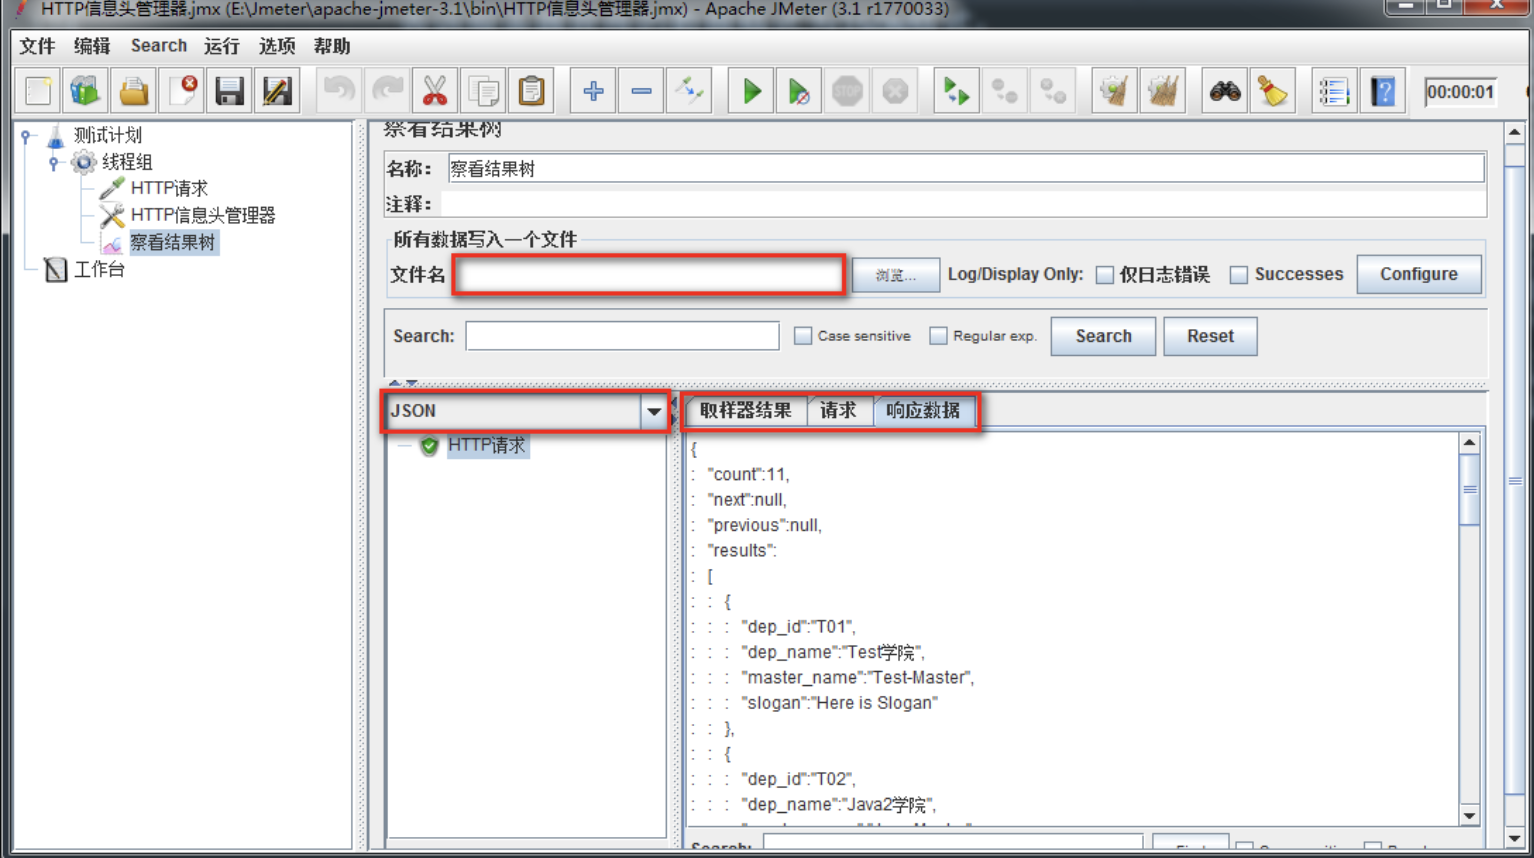Open the 编辑 menu
Viewport: 1534px width, 858px height.
[92, 46]
